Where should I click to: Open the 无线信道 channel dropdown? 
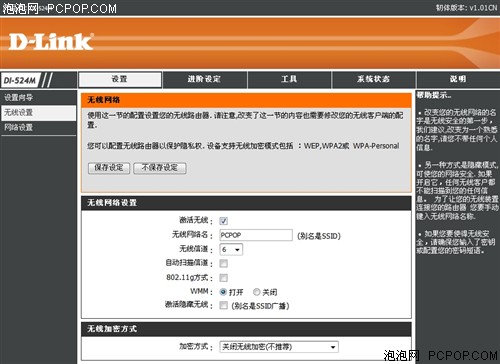pyautogui.click(x=231, y=249)
